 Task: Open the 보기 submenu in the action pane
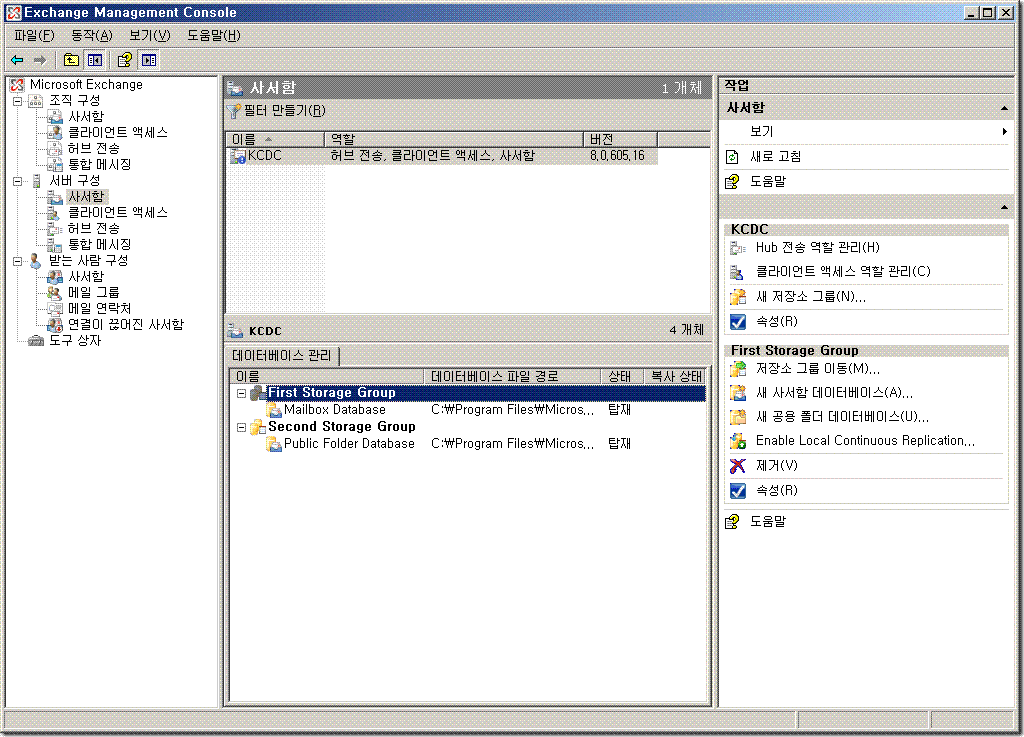[866, 132]
